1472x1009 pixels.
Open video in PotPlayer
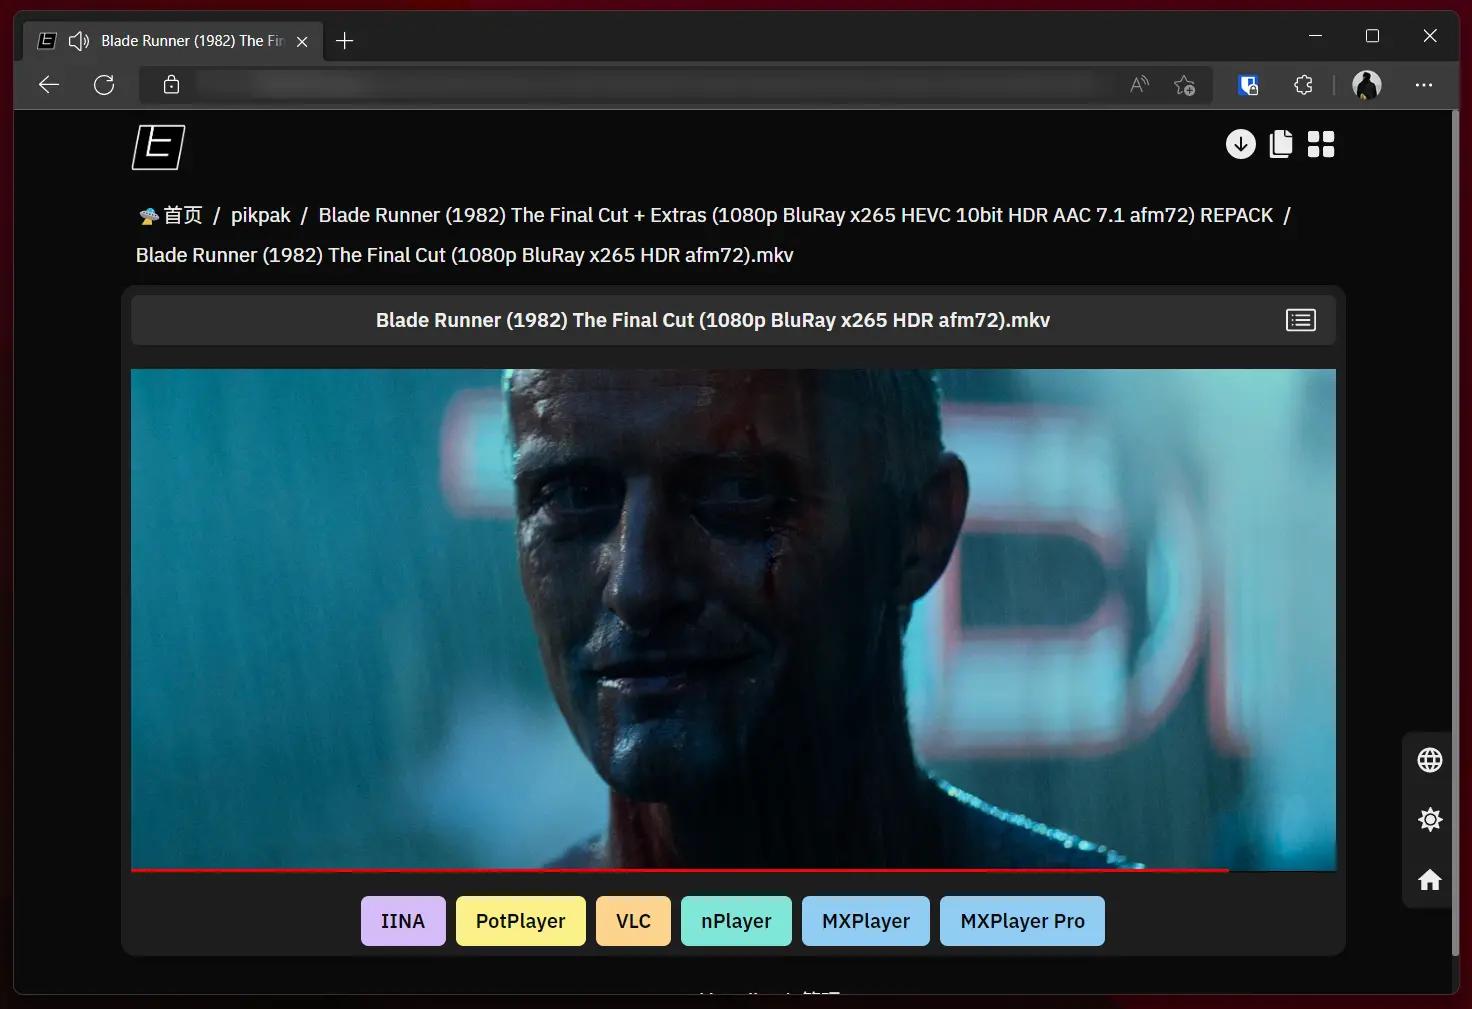(x=521, y=921)
